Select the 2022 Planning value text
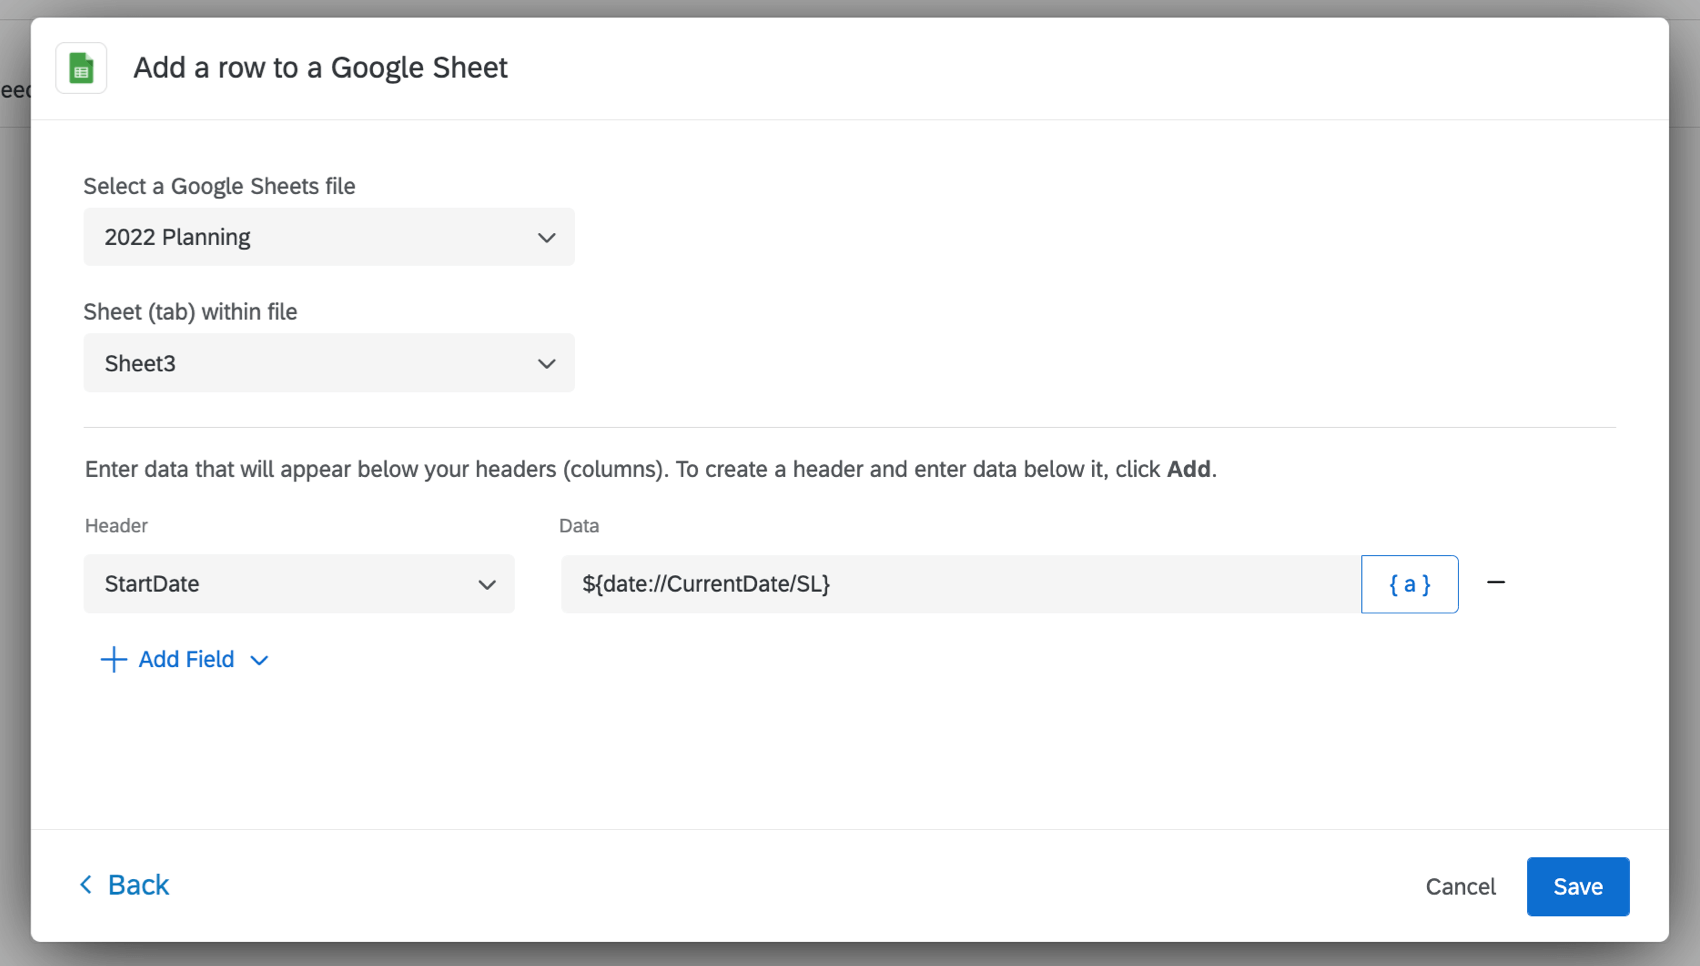This screenshot has height=966, width=1700. click(177, 237)
